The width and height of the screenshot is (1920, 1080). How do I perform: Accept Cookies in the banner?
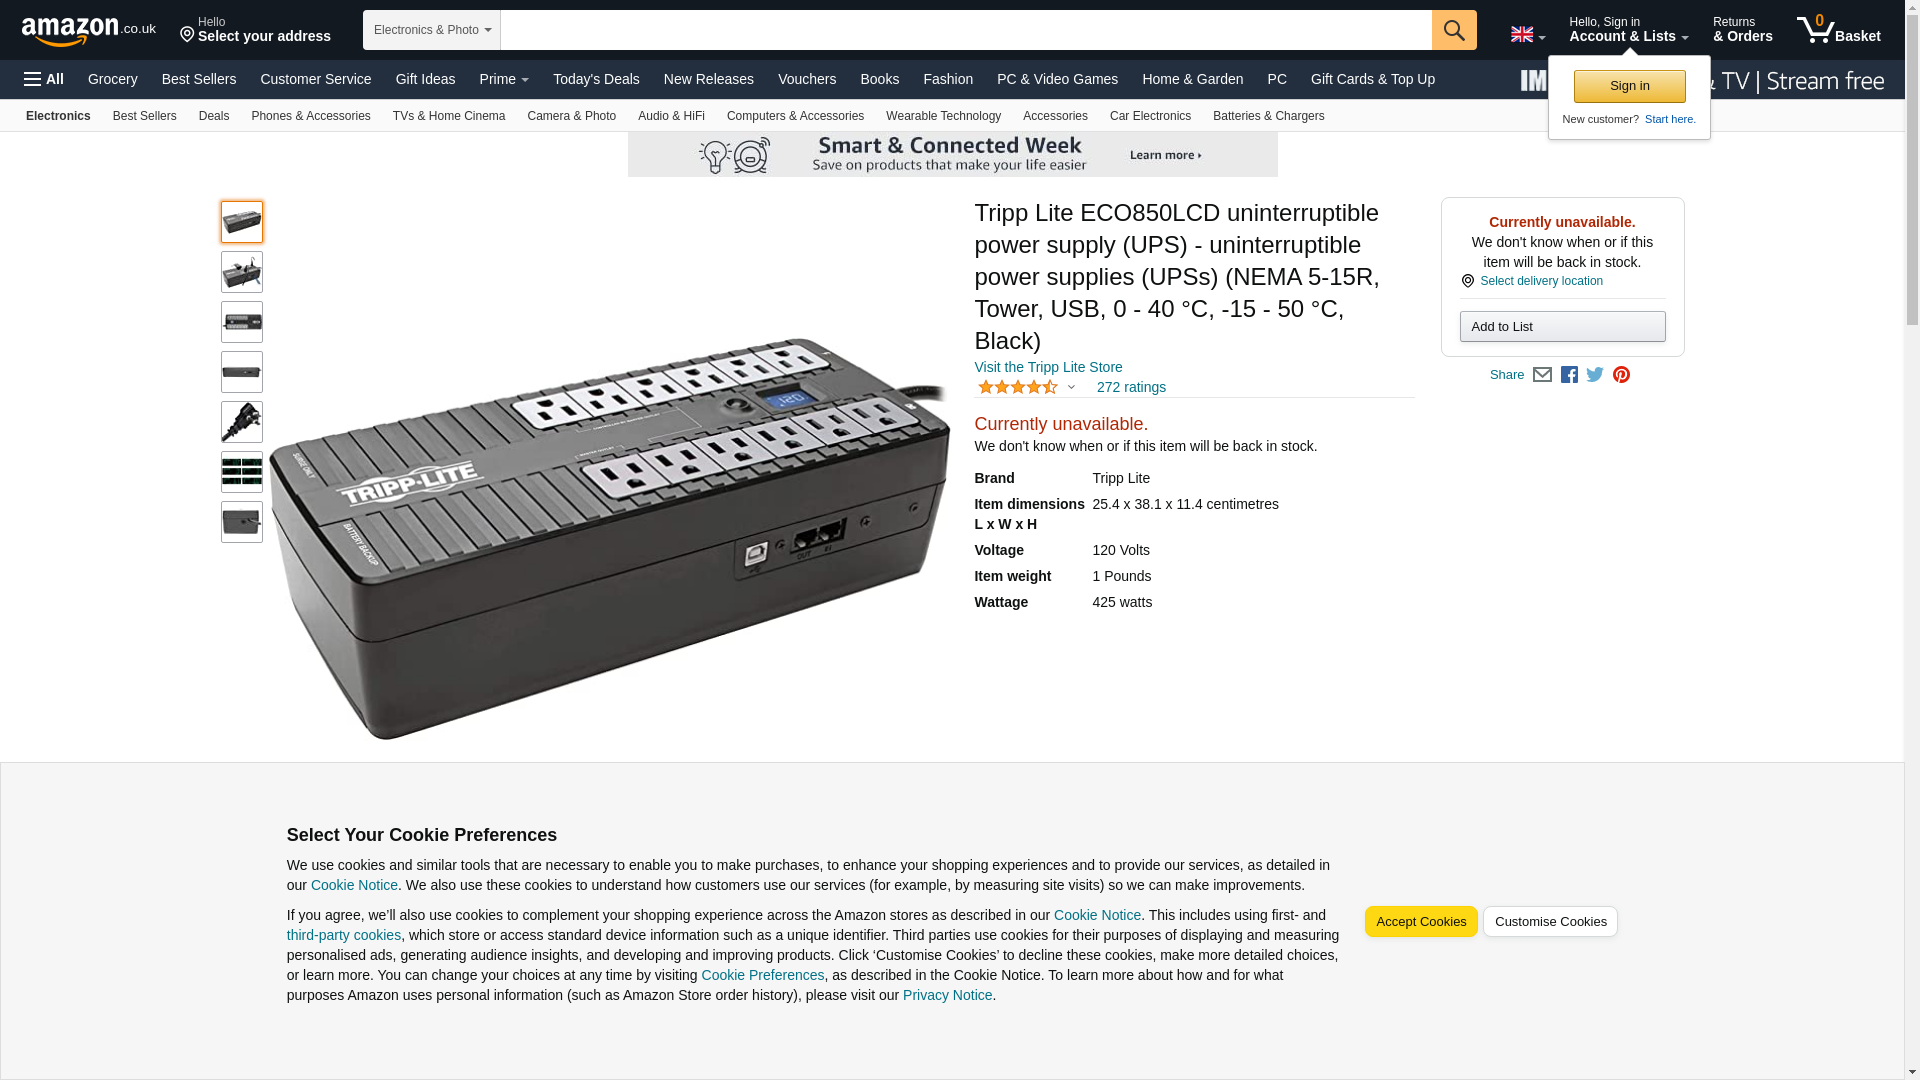(x=1421, y=922)
